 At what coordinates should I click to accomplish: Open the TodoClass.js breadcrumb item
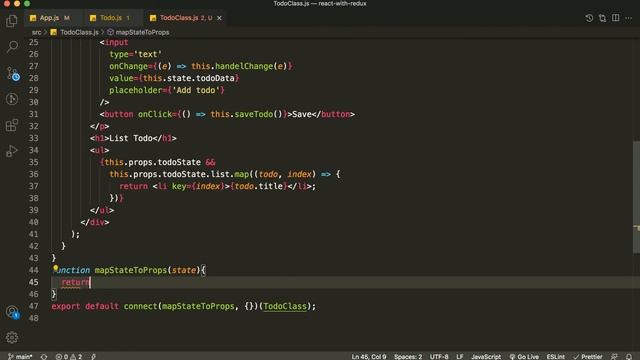click(x=79, y=32)
